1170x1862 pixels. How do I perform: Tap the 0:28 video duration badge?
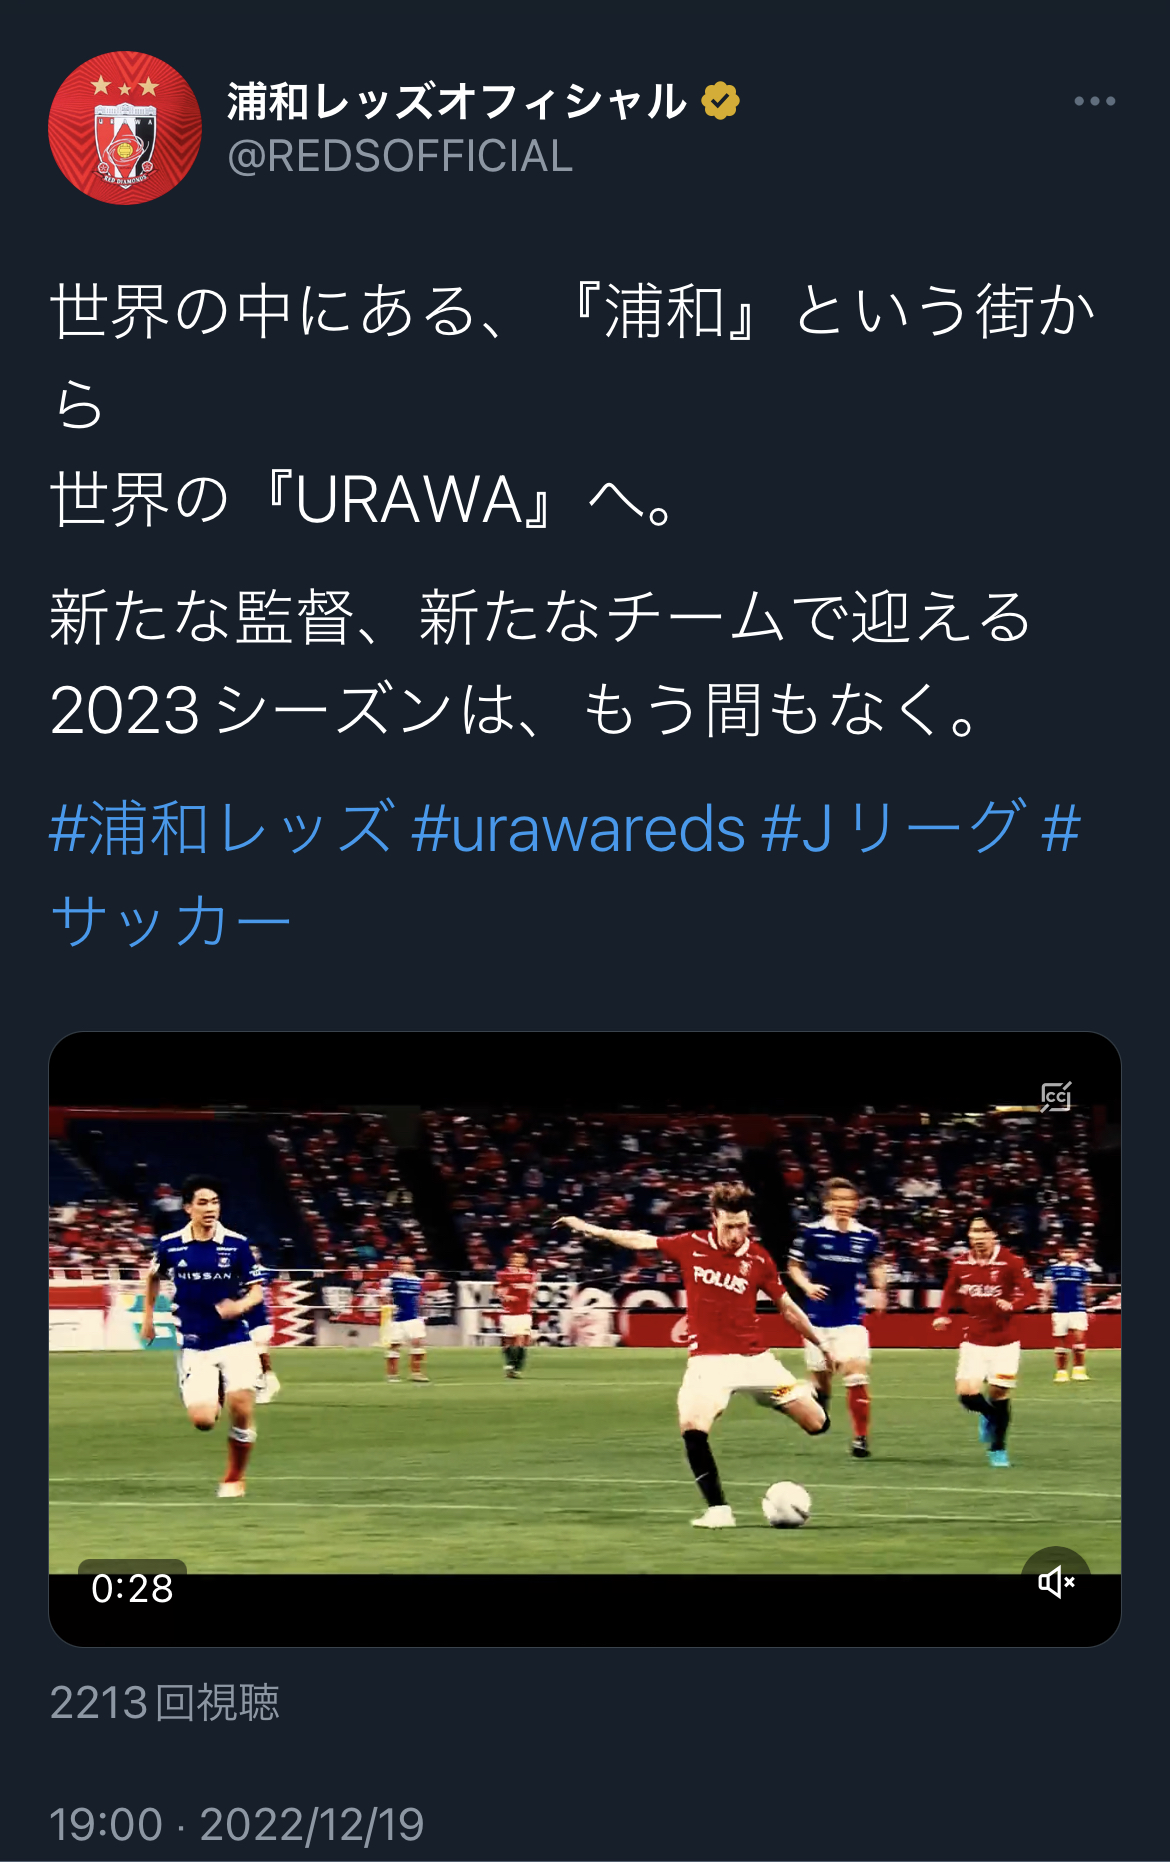pyautogui.click(x=132, y=1588)
